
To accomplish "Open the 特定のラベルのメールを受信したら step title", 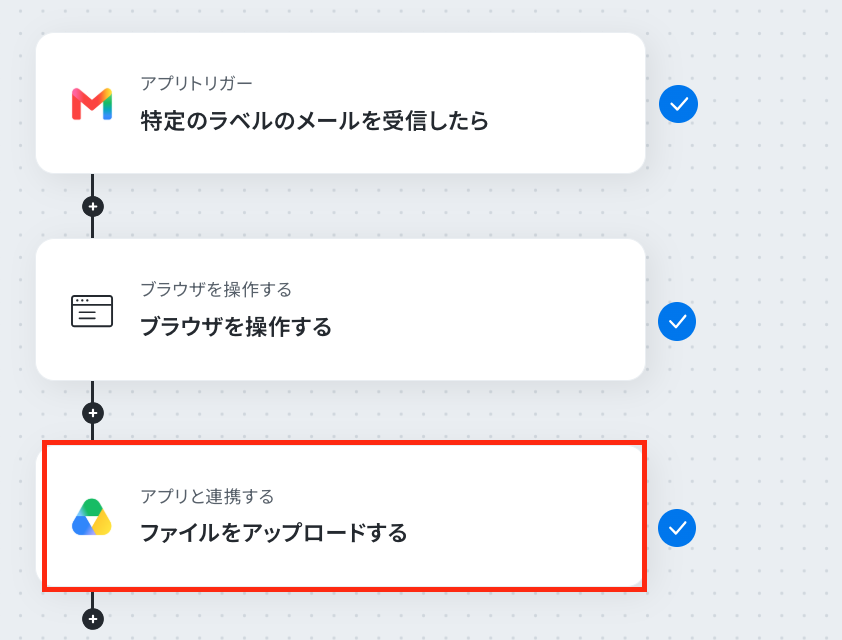I will click(315, 121).
